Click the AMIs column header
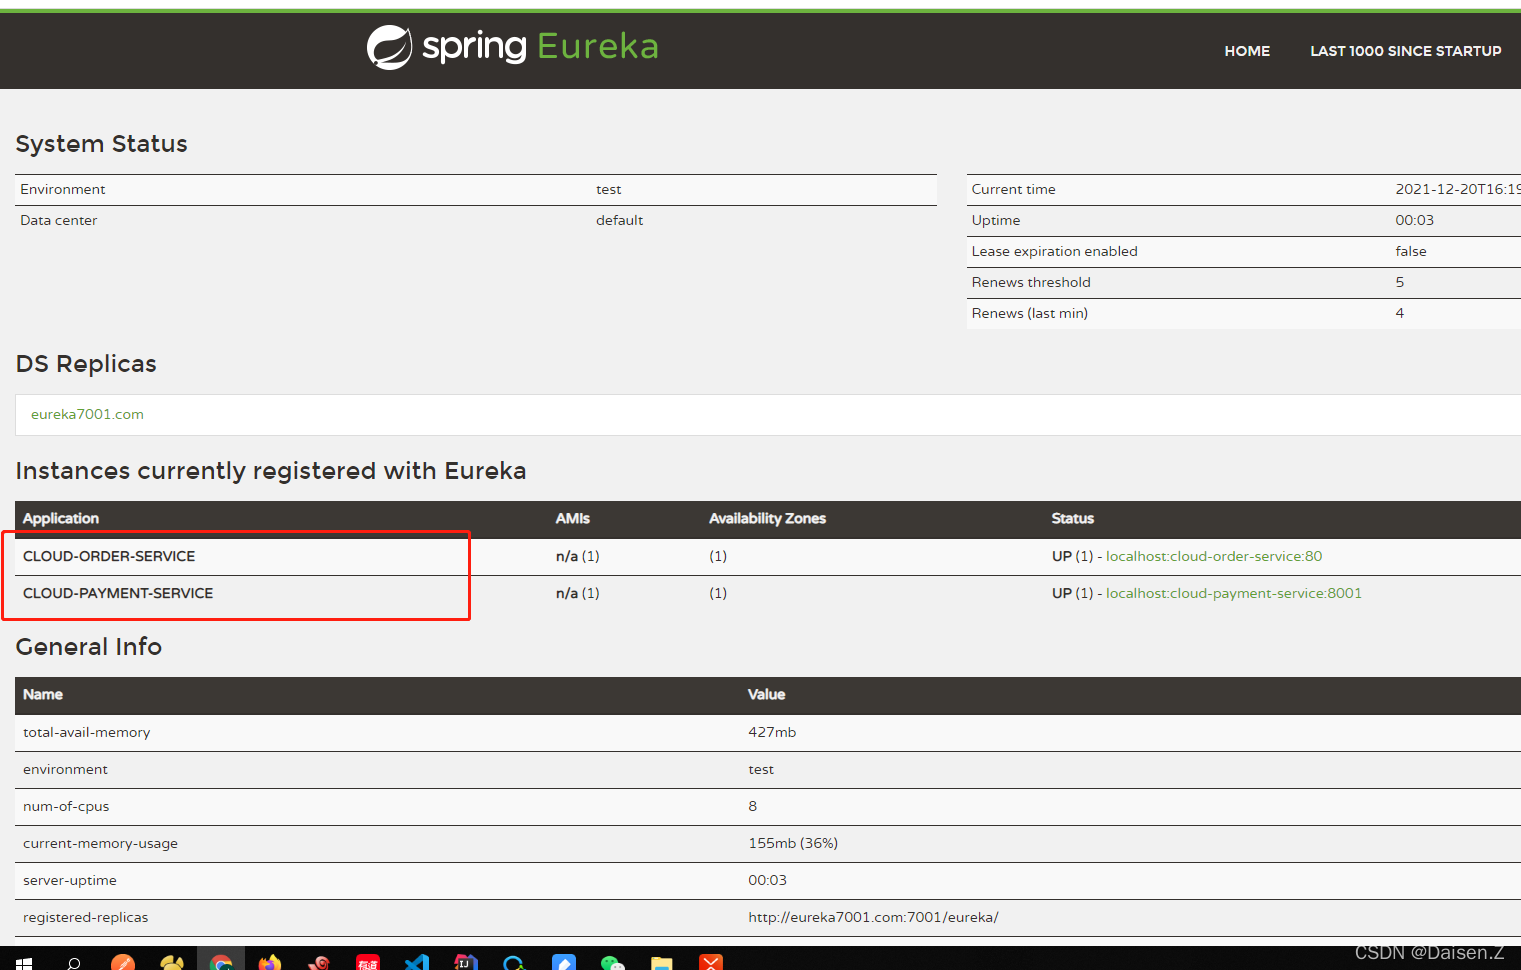 pyautogui.click(x=573, y=518)
